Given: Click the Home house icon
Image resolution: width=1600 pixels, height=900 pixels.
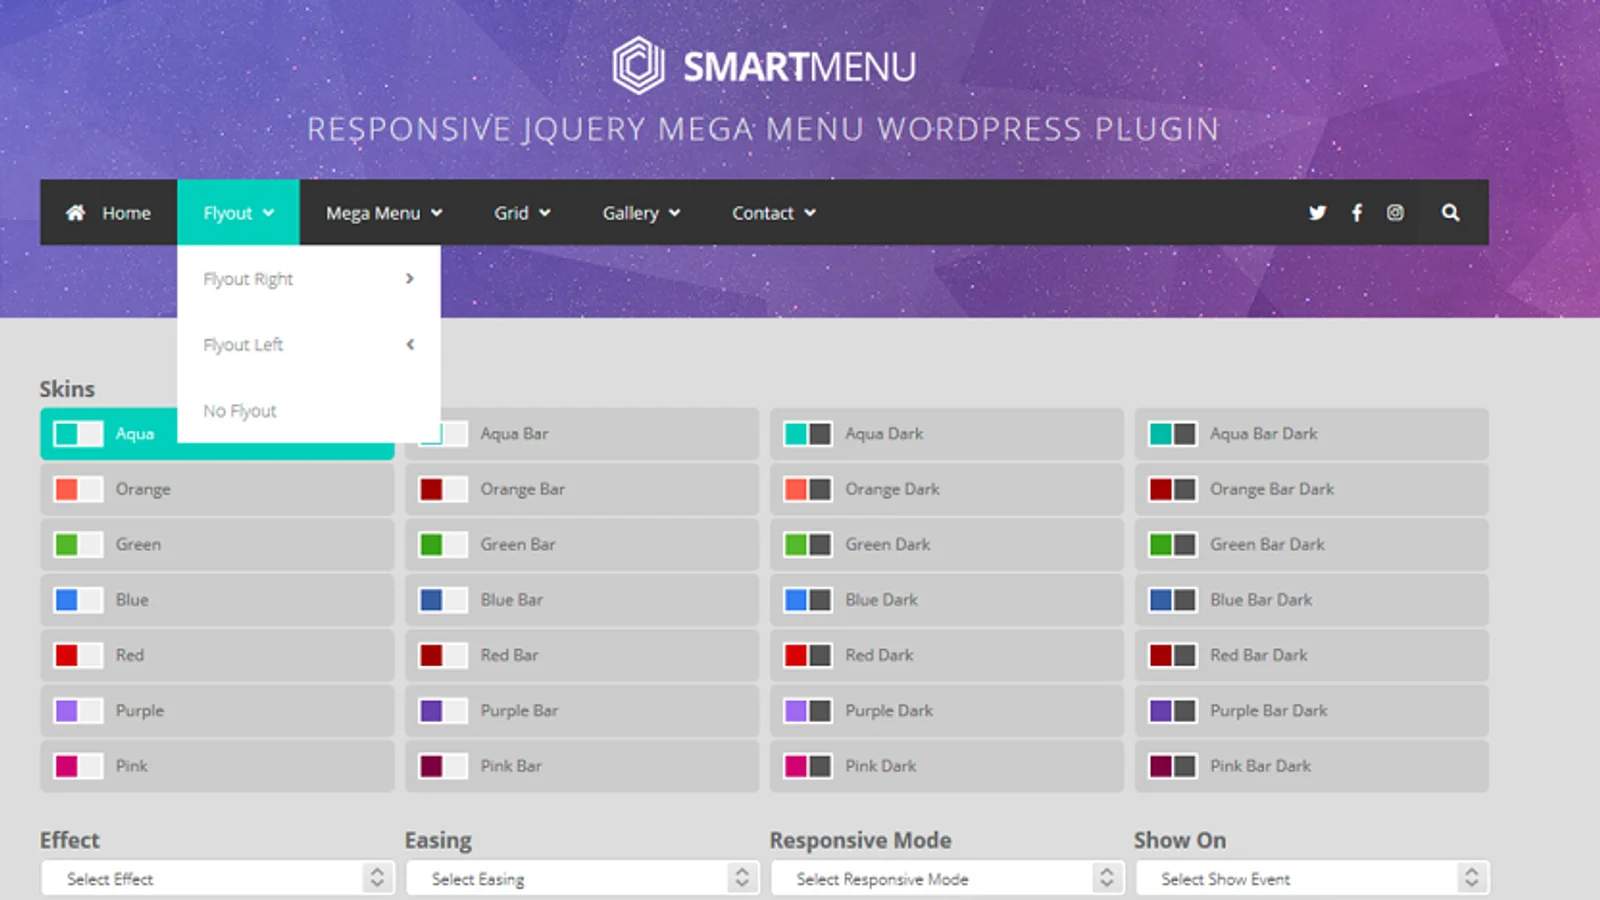Looking at the screenshot, I should coord(75,212).
